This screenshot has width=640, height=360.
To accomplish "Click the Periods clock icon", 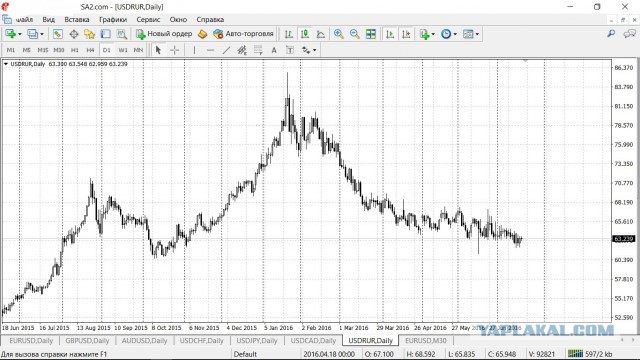I will 446,34.
